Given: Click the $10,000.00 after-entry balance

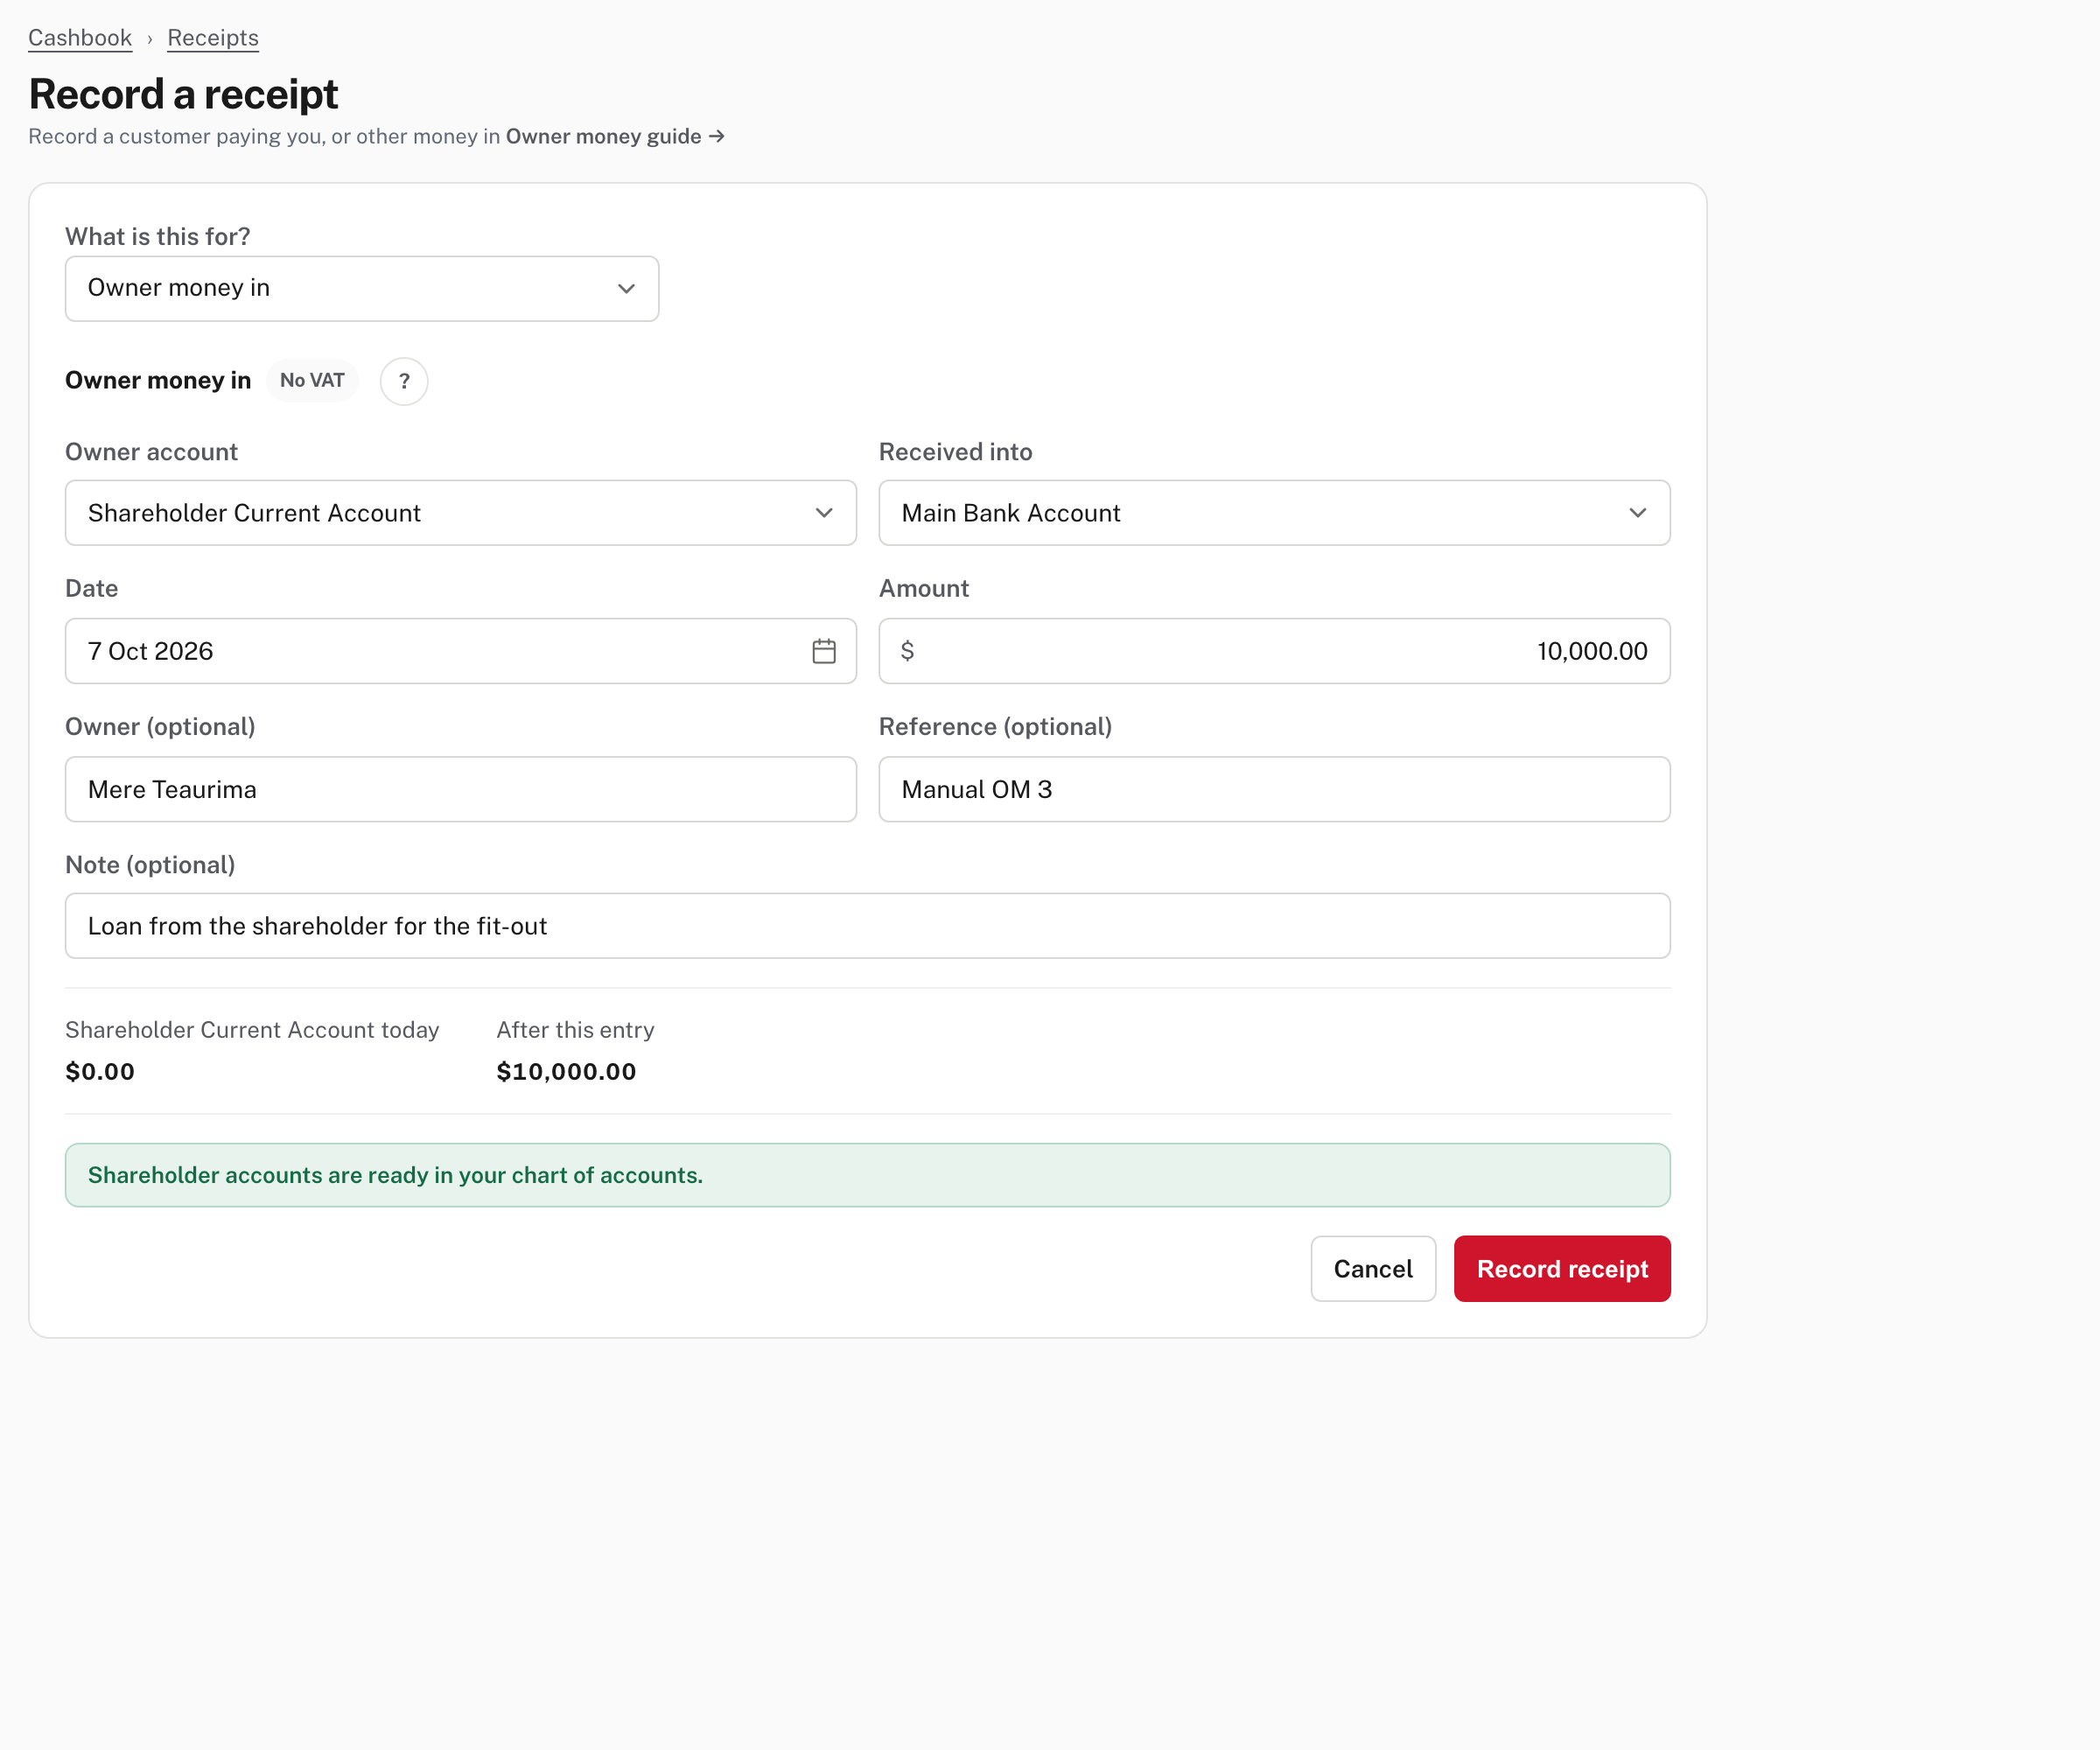Looking at the screenshot, I should click(566, 1071).
